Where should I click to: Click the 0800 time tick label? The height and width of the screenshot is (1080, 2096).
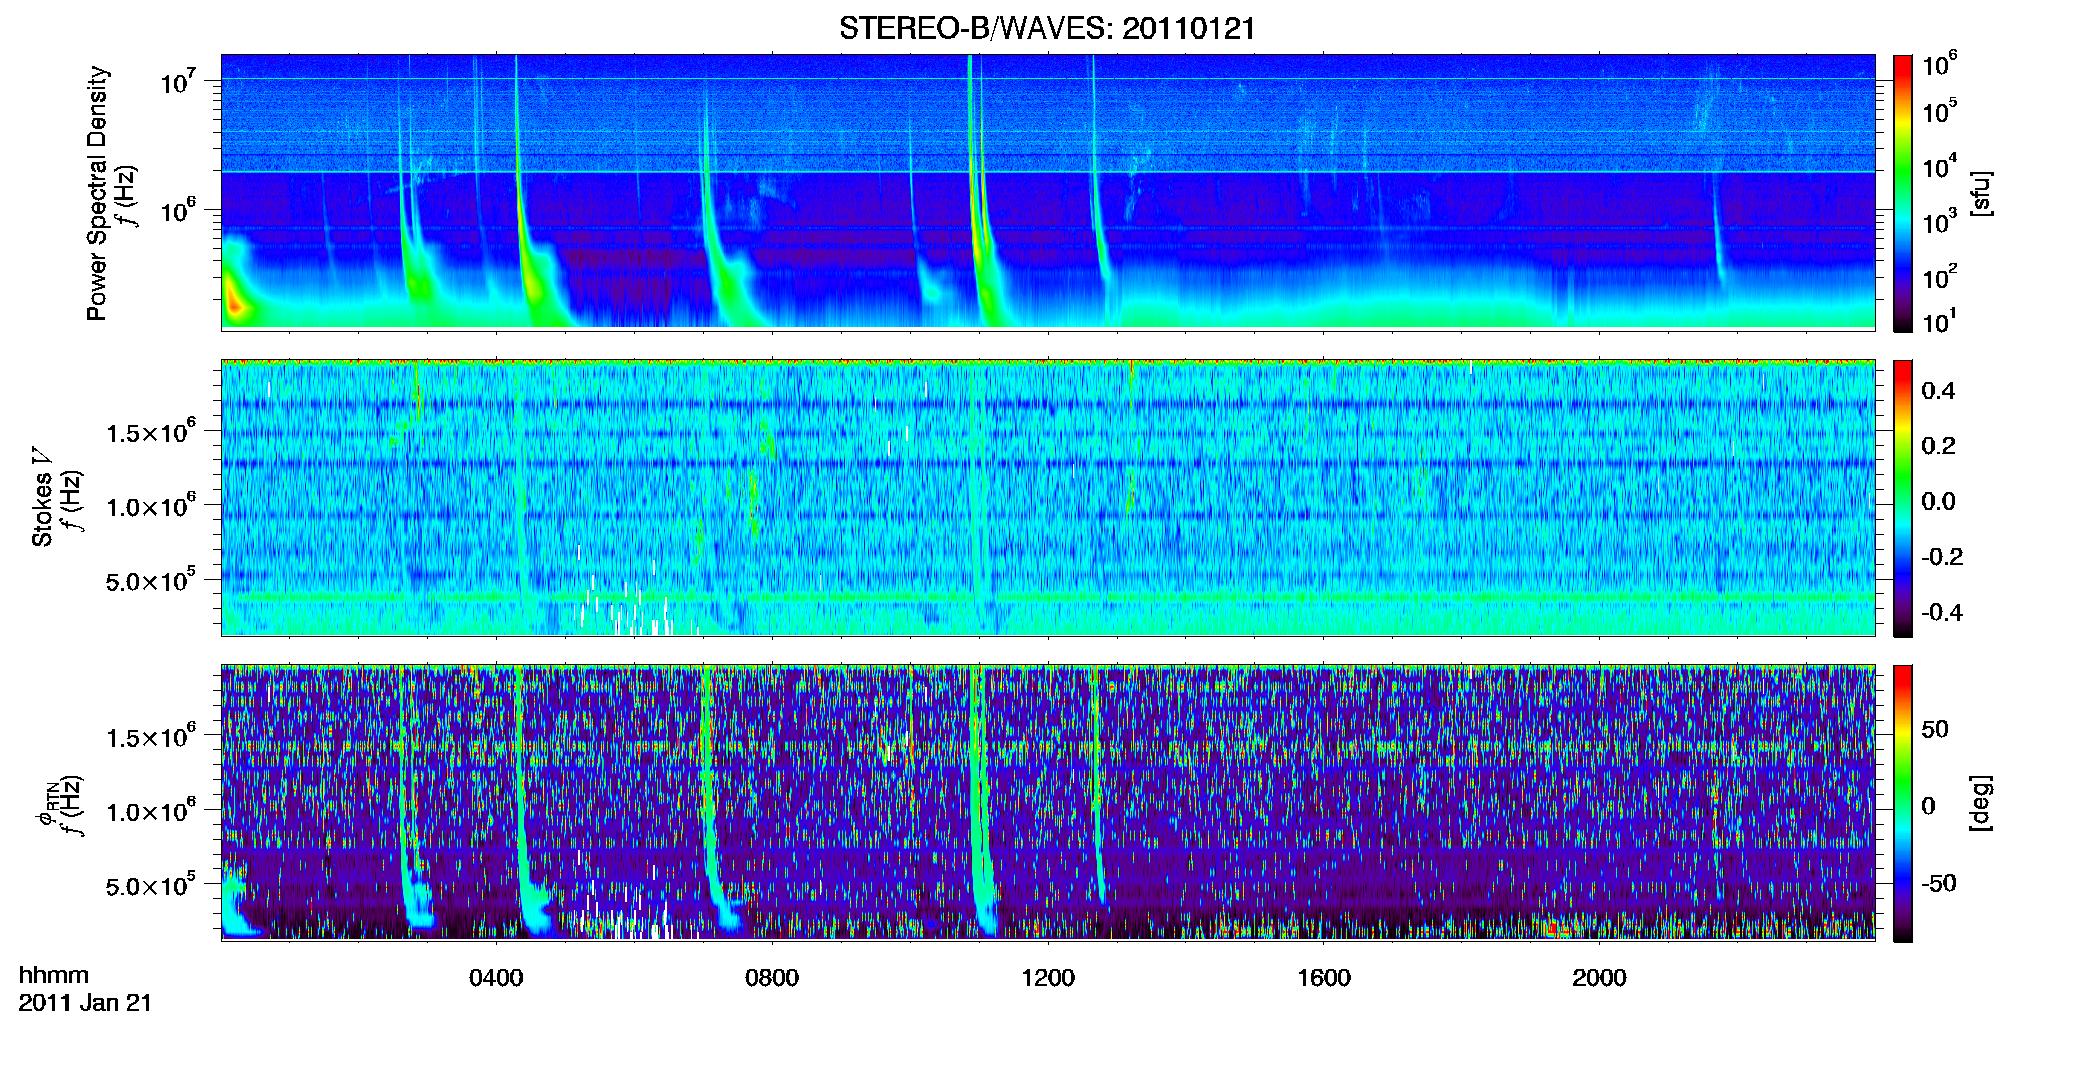(x=772, y=978)
